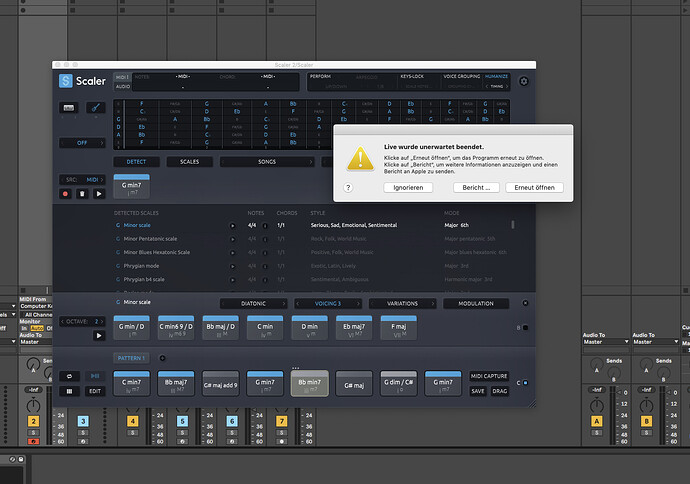This screenshot has width=690, height=484.
Task: Open the VARIATIONS dropdown
Action: pyautogui.click(x=402, y=304)
